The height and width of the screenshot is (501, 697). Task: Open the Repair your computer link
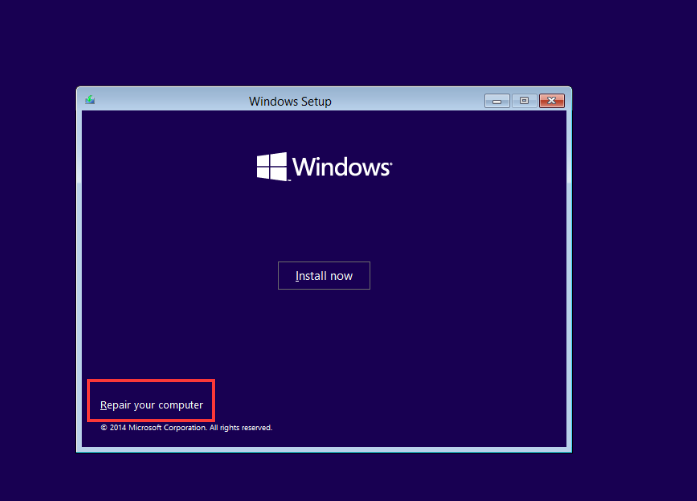(x=152, y=405)
